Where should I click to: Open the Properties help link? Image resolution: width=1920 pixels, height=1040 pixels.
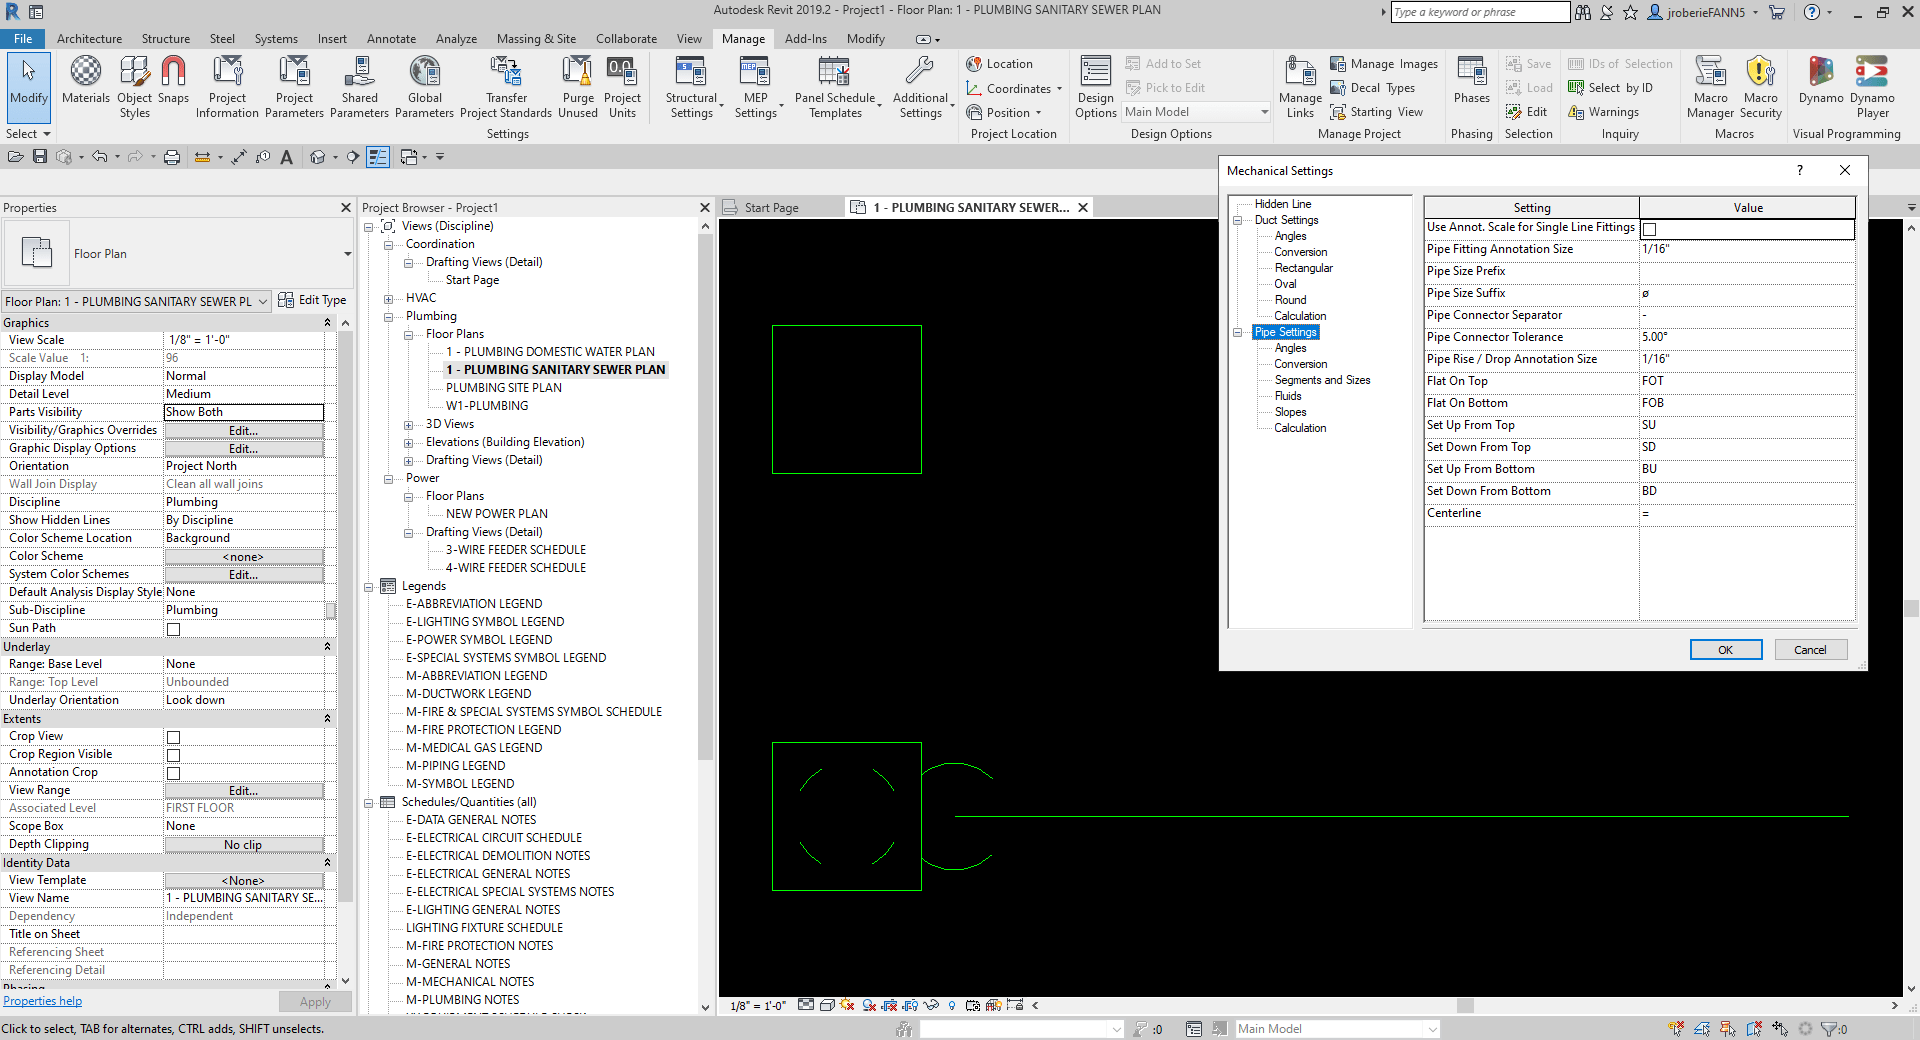[x=42, y=1000]
